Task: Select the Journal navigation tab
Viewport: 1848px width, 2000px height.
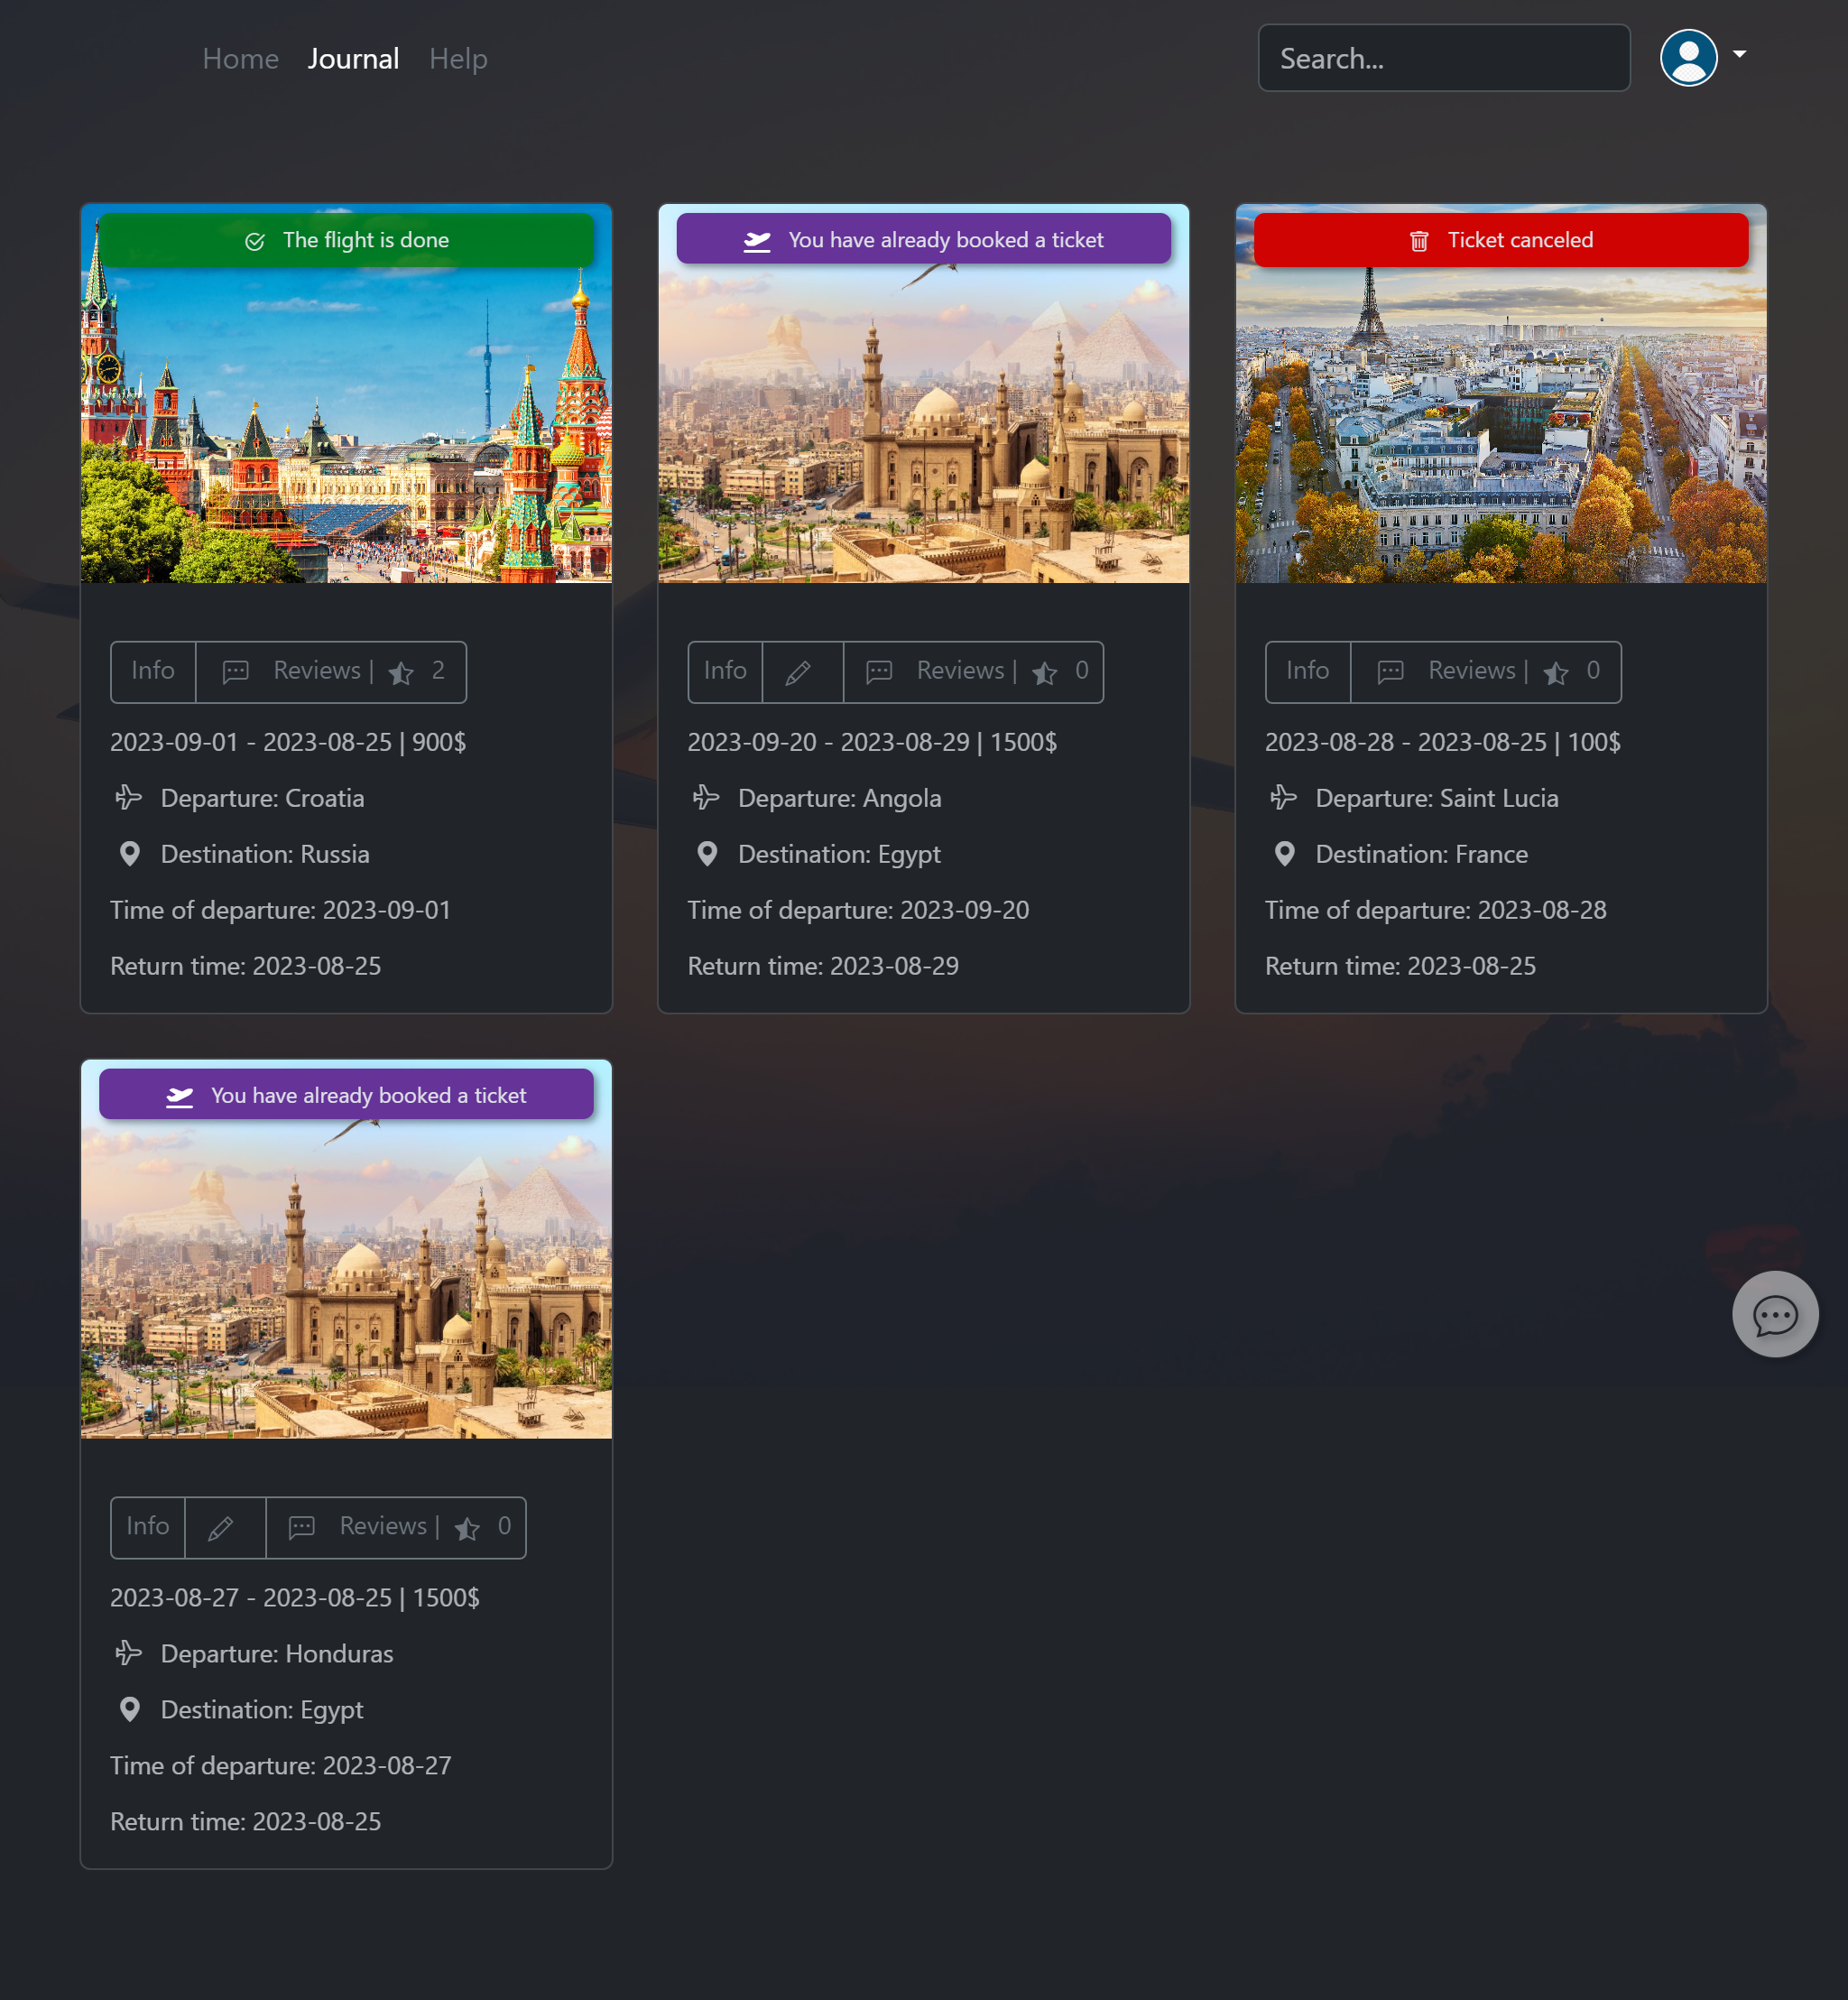Action: pos(353,59)
